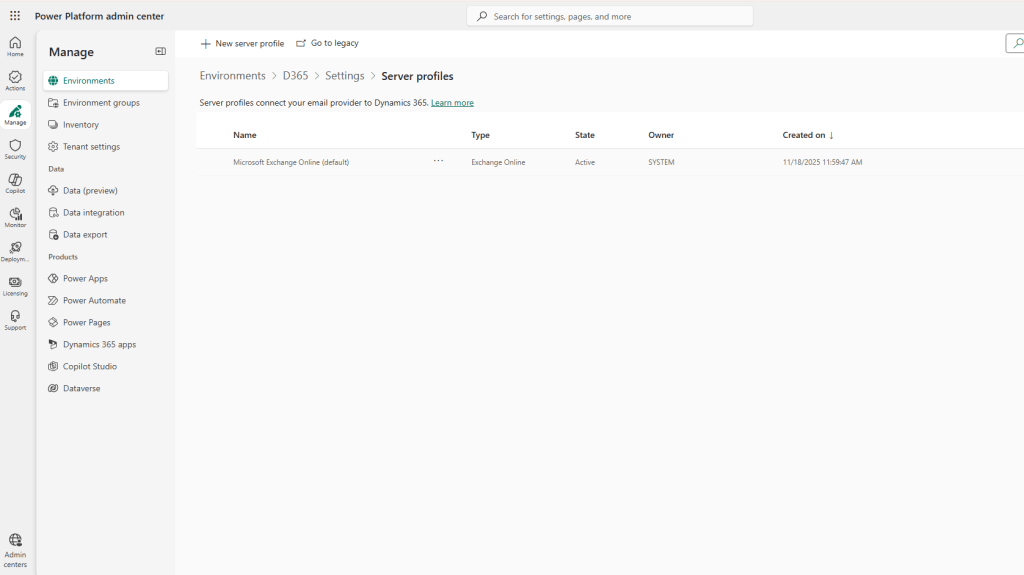Viewport: 1024px width, 575px height.
Task: Select Tenant settings in Manage menu
Action: tap(91, 147)
